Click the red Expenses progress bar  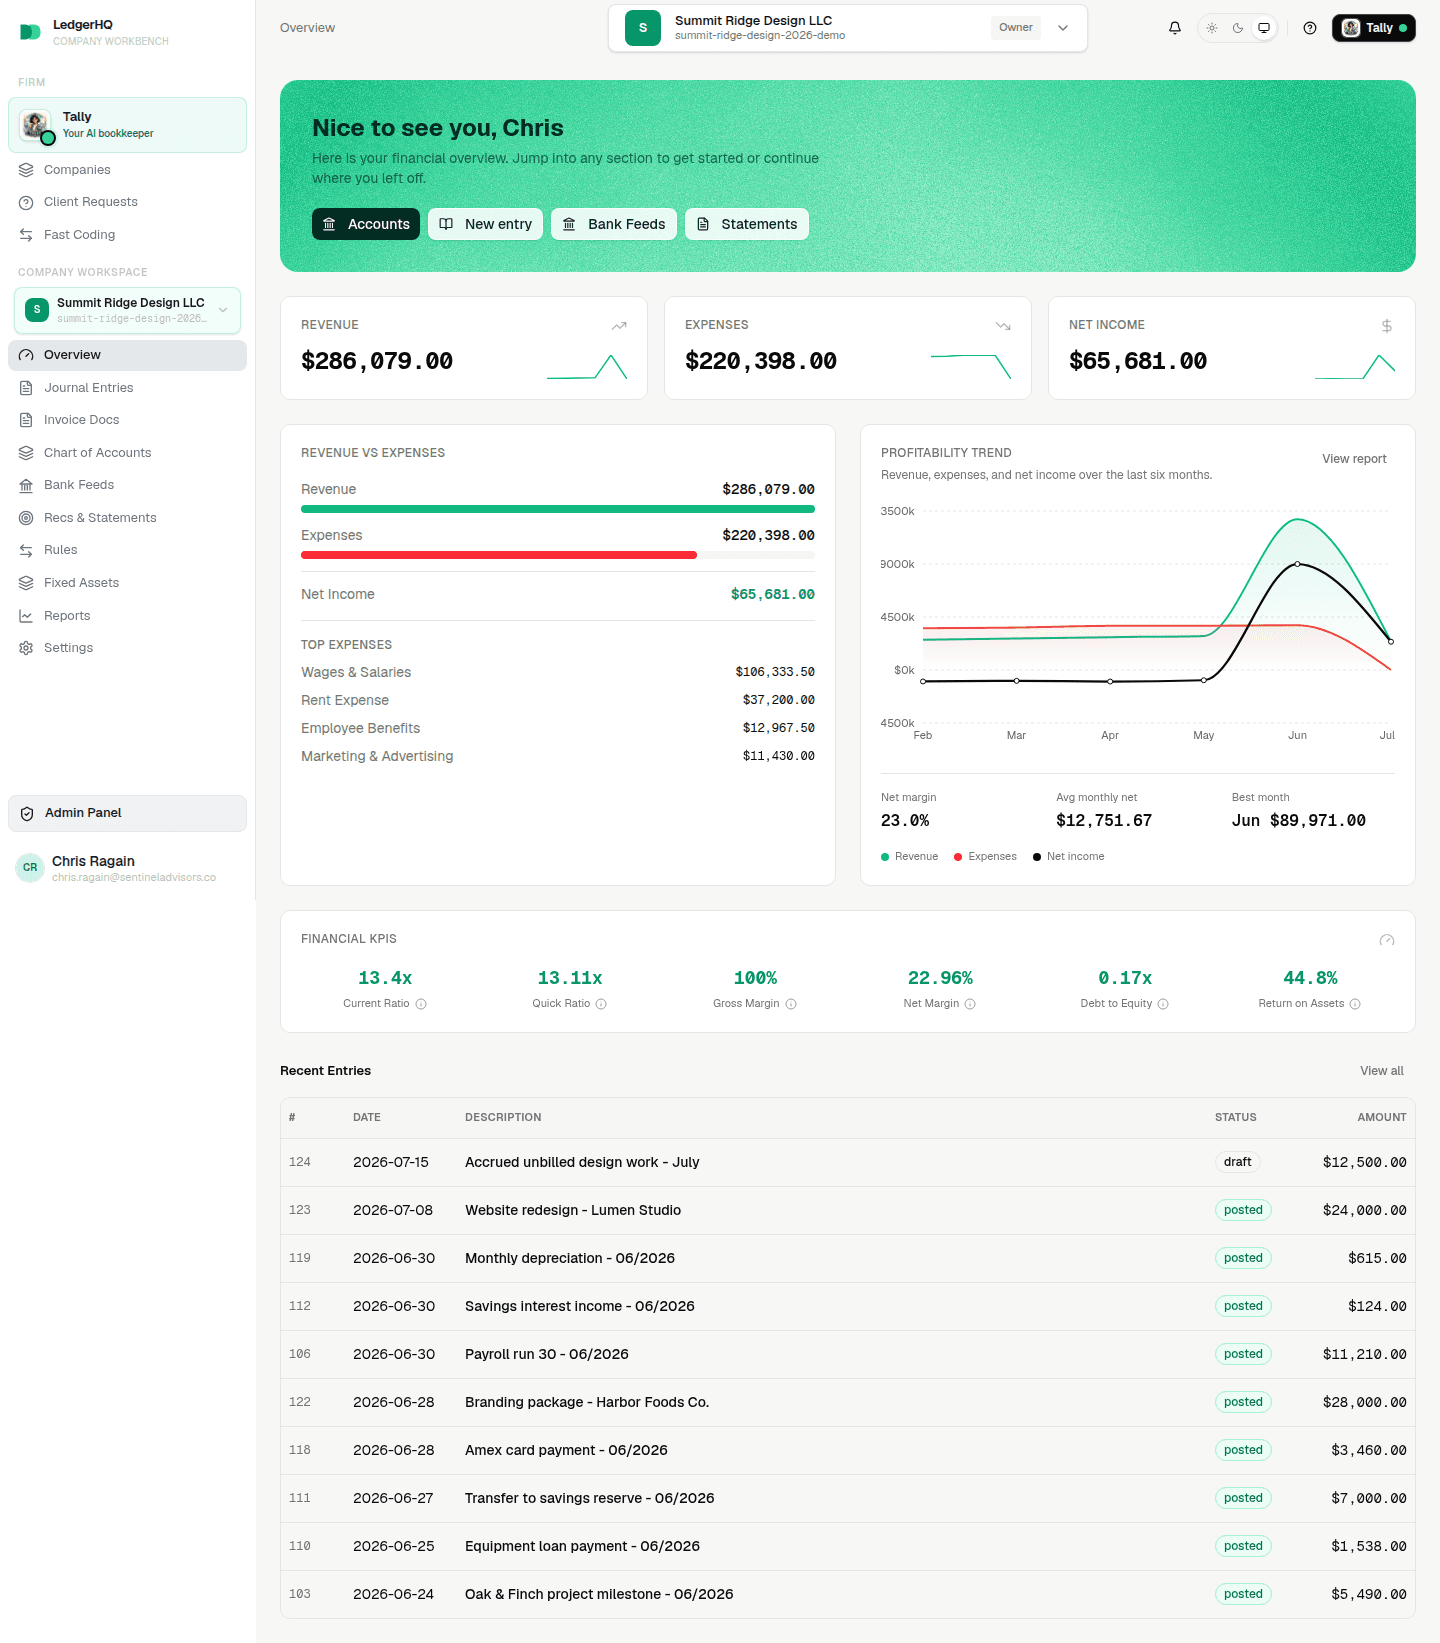click(499, 555)
